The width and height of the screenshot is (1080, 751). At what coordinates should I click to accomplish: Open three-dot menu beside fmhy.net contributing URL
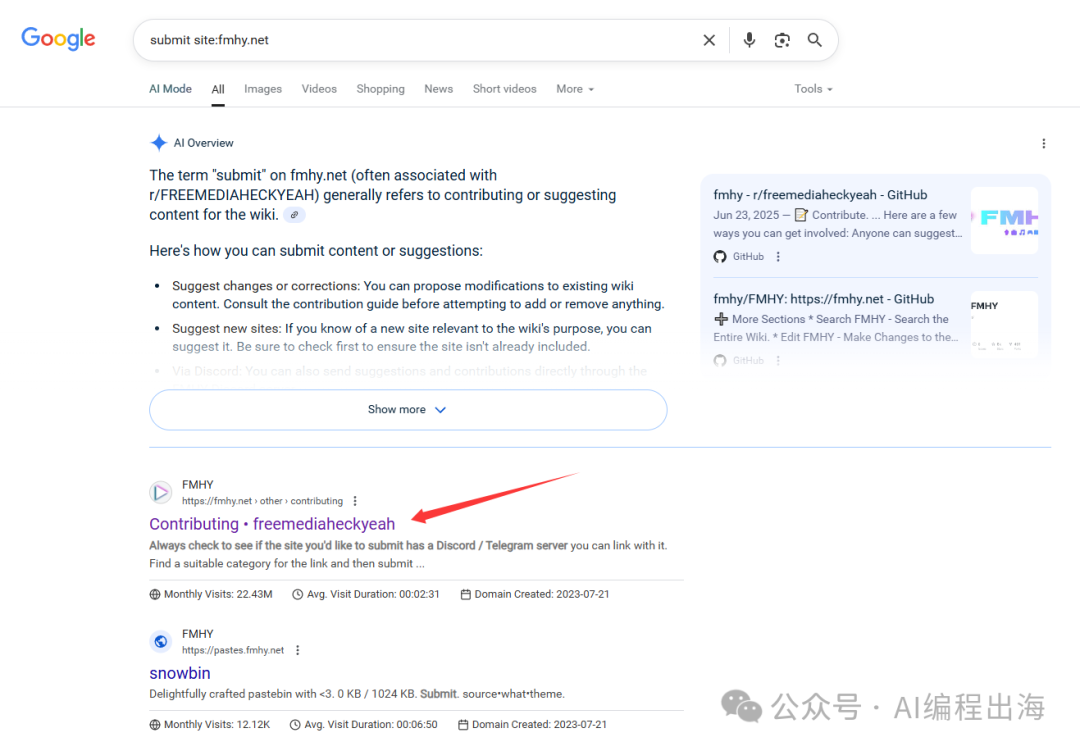[x=355, y=501]
